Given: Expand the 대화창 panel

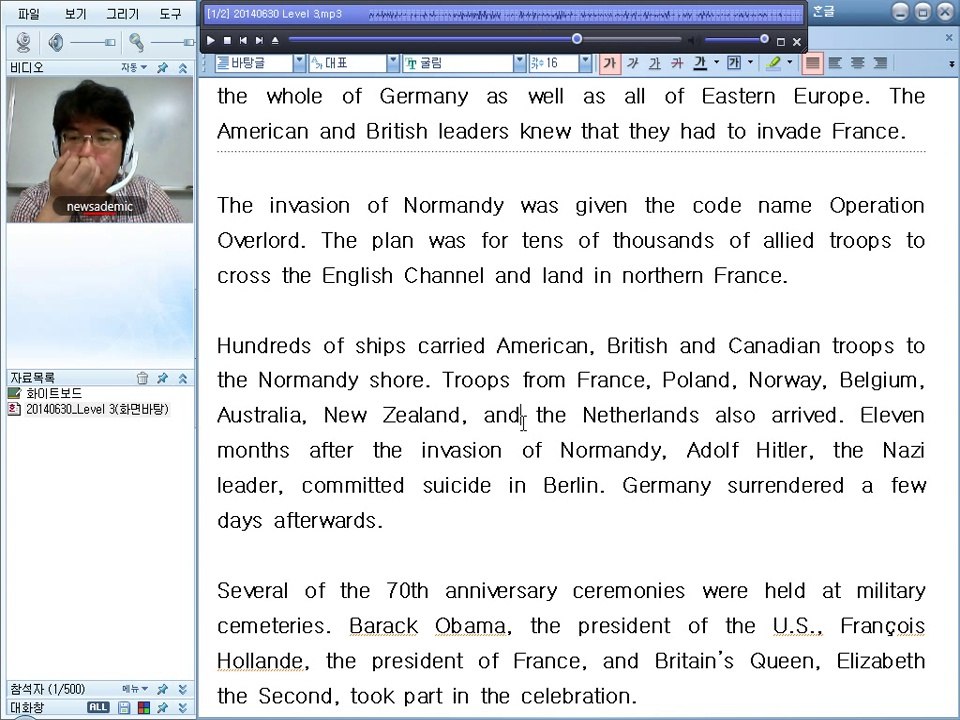Looking at the screenshot, I should pos(182,708).
